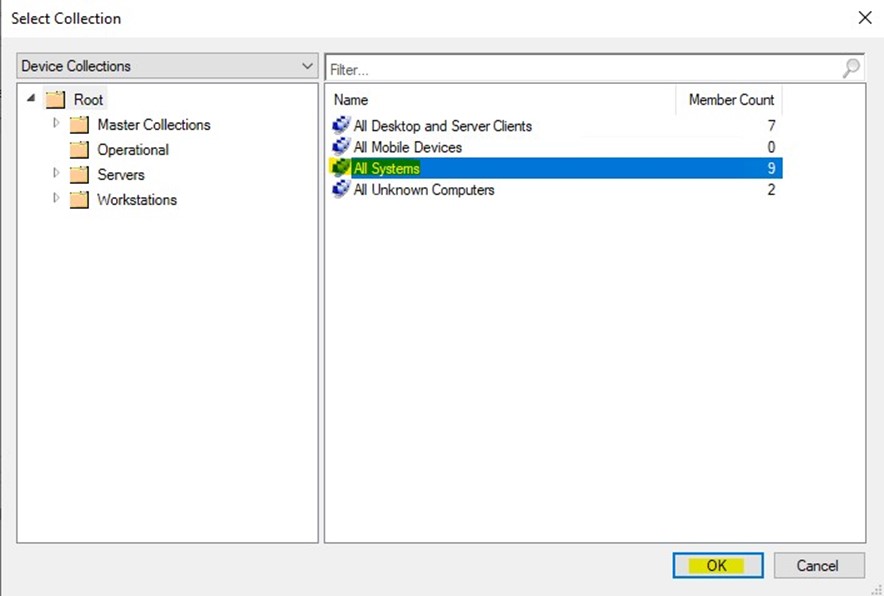Click the search magnifier icon in filter box
Image resolution: width=884 pixels, height=596 pixels.
[851, 69]
